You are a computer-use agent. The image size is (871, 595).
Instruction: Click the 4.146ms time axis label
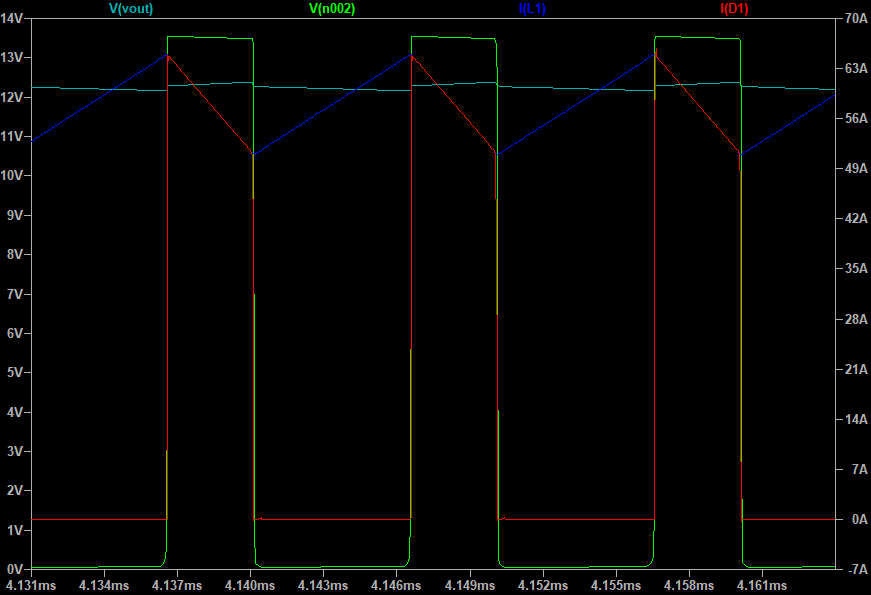[395, 582]
